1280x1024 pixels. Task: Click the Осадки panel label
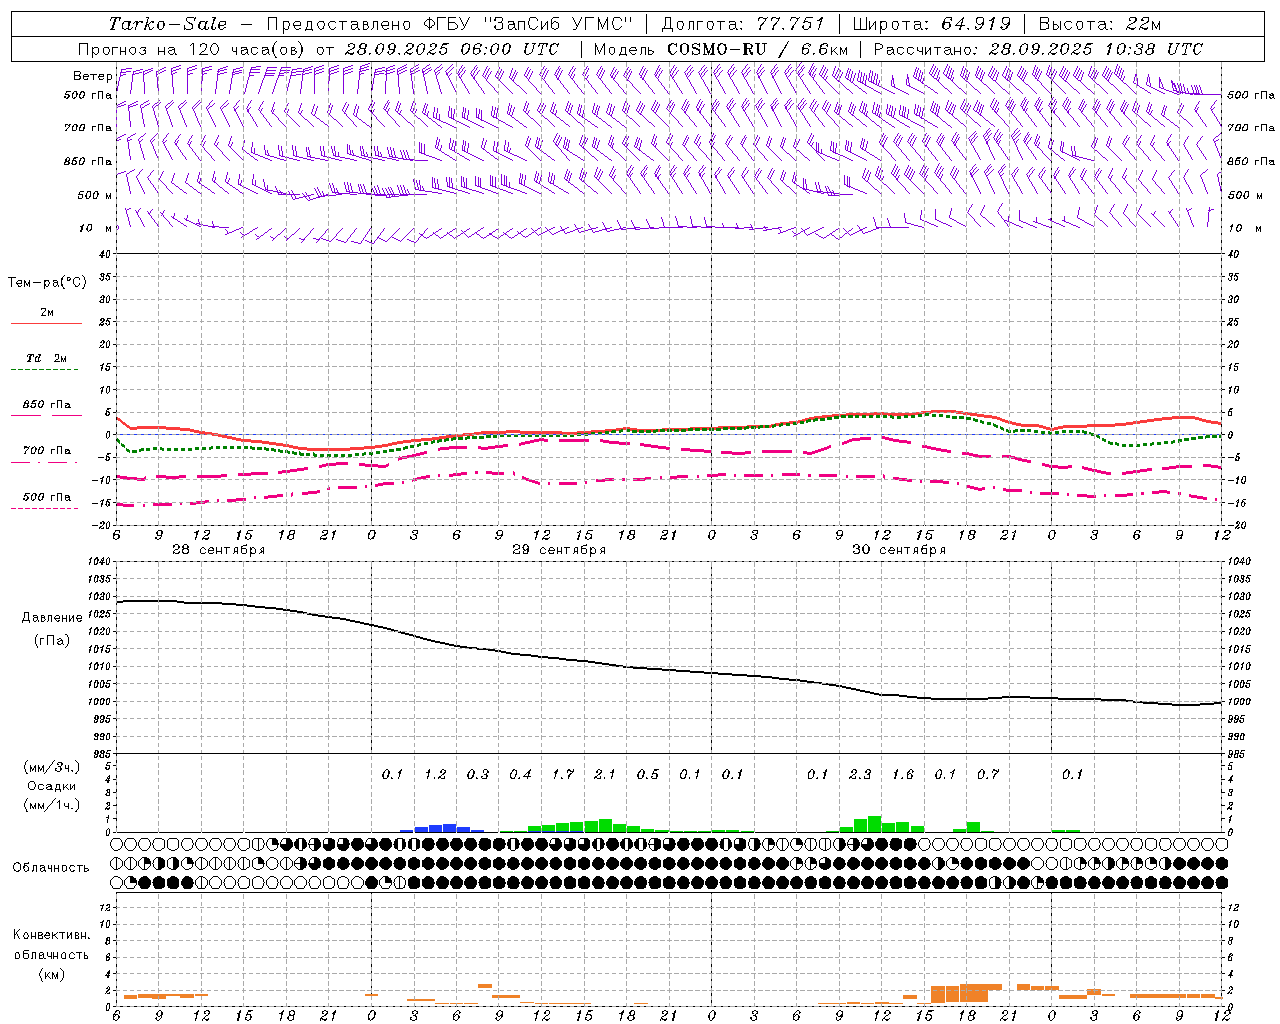[51, 786]
